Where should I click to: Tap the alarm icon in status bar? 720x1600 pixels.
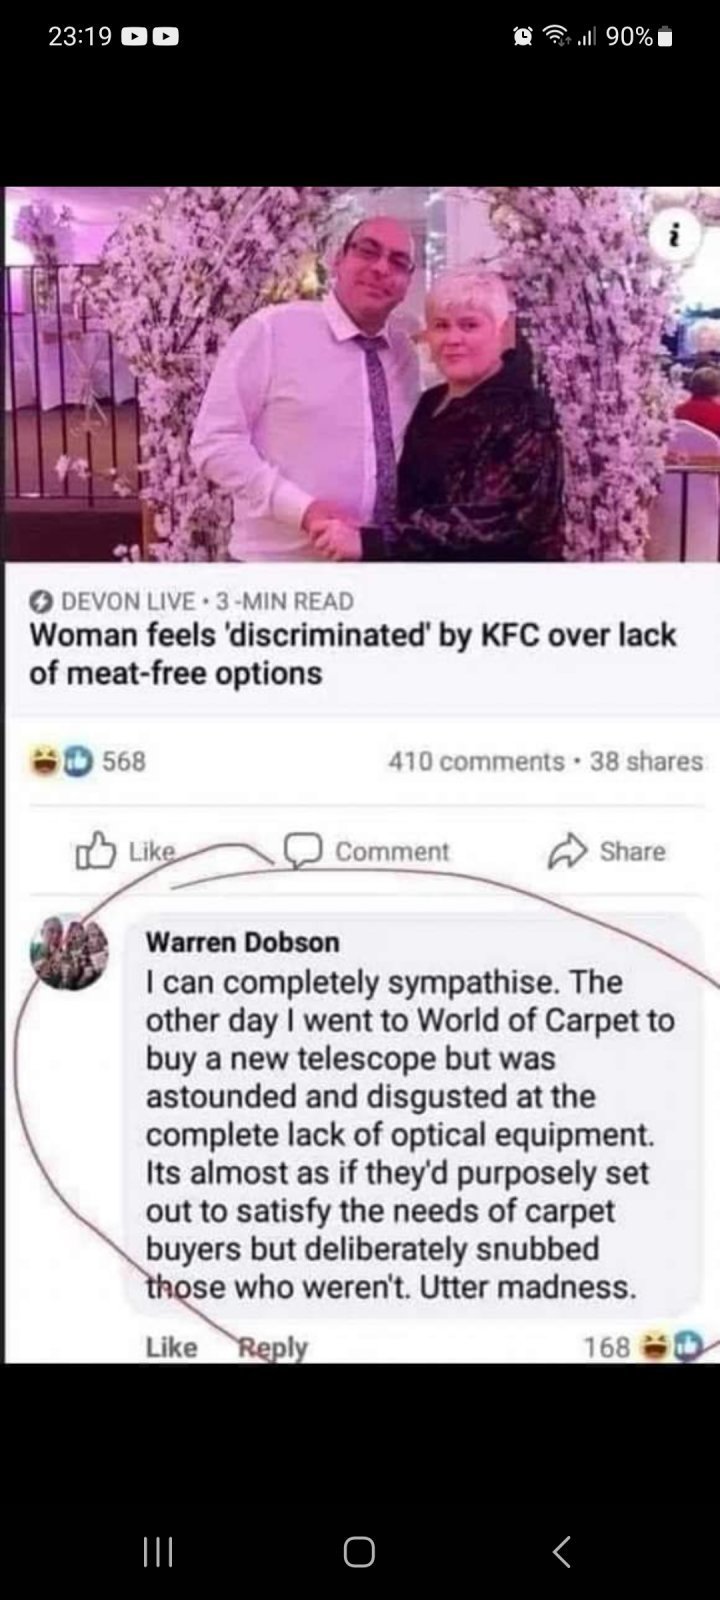[522, 37]
